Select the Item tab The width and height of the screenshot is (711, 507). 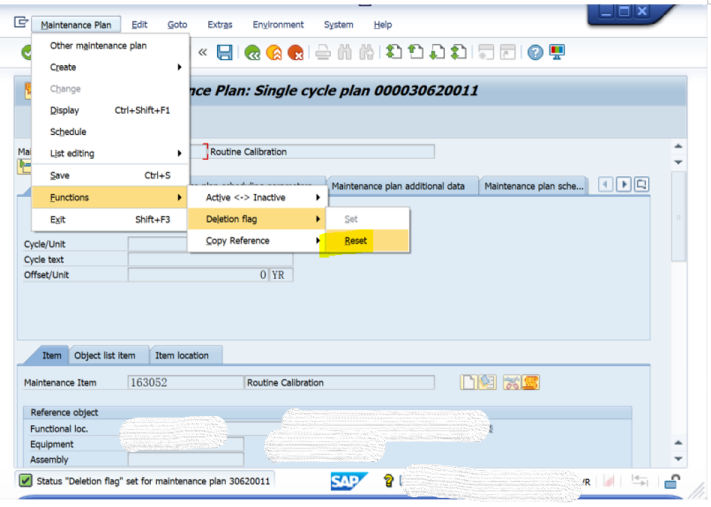coord(52,356)
